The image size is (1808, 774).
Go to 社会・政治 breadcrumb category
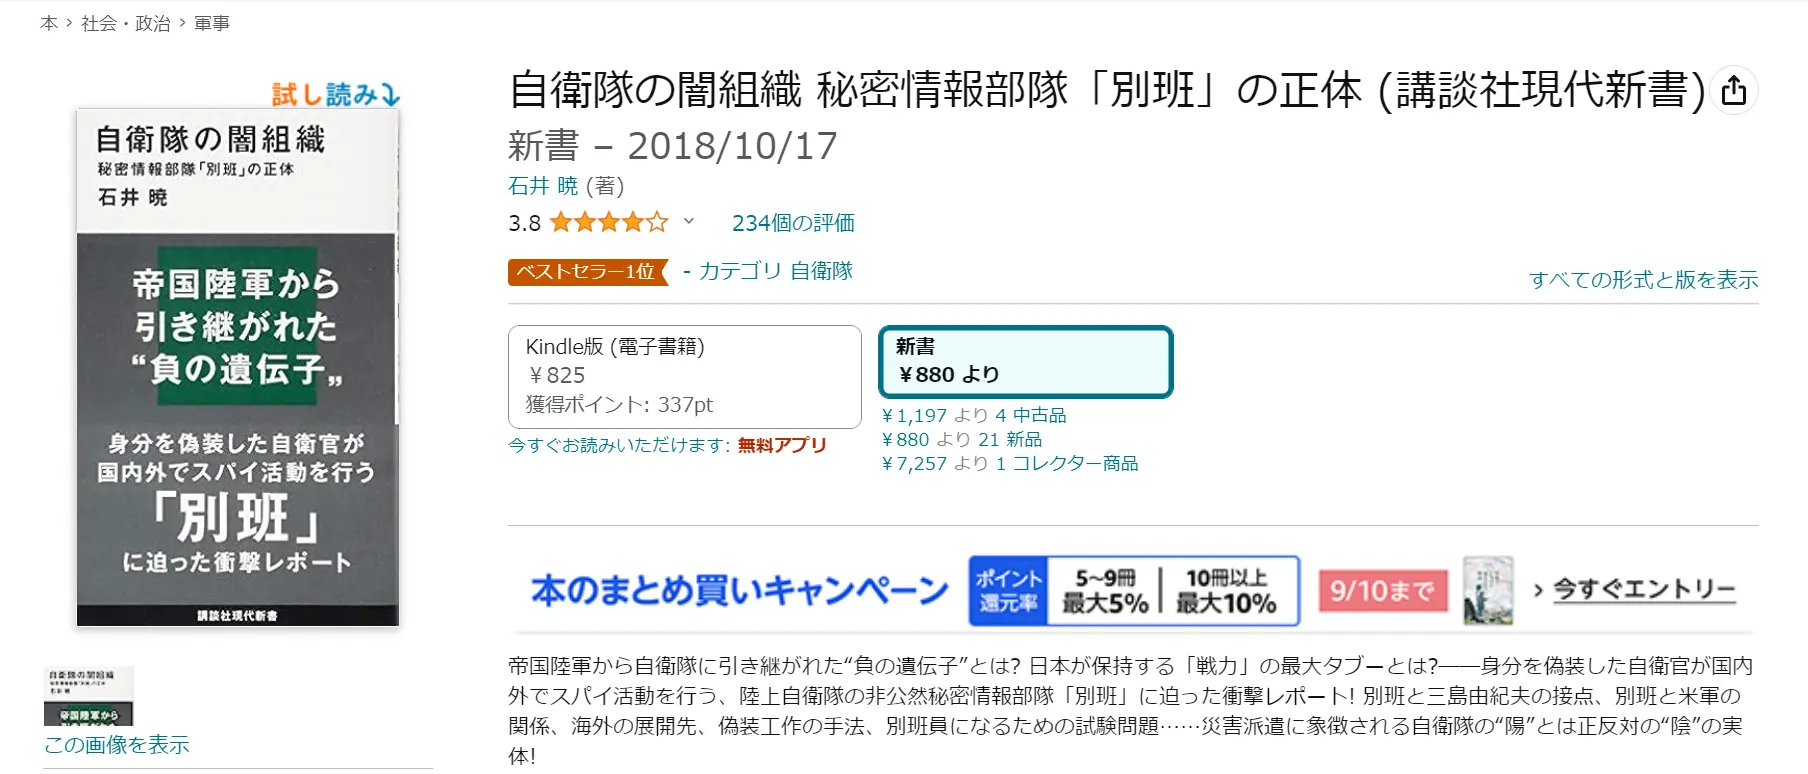tap(125, 23)
